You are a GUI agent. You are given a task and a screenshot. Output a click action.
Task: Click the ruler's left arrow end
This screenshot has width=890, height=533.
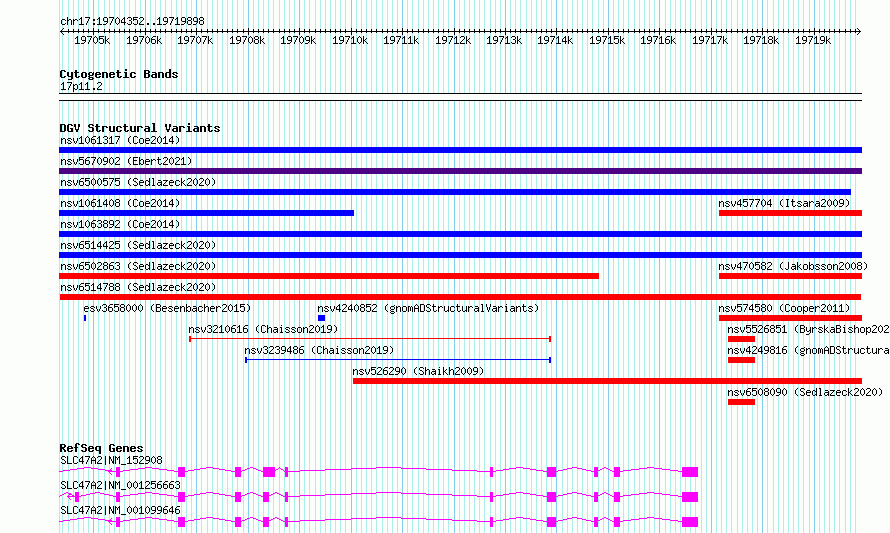[x=62, y=32]
